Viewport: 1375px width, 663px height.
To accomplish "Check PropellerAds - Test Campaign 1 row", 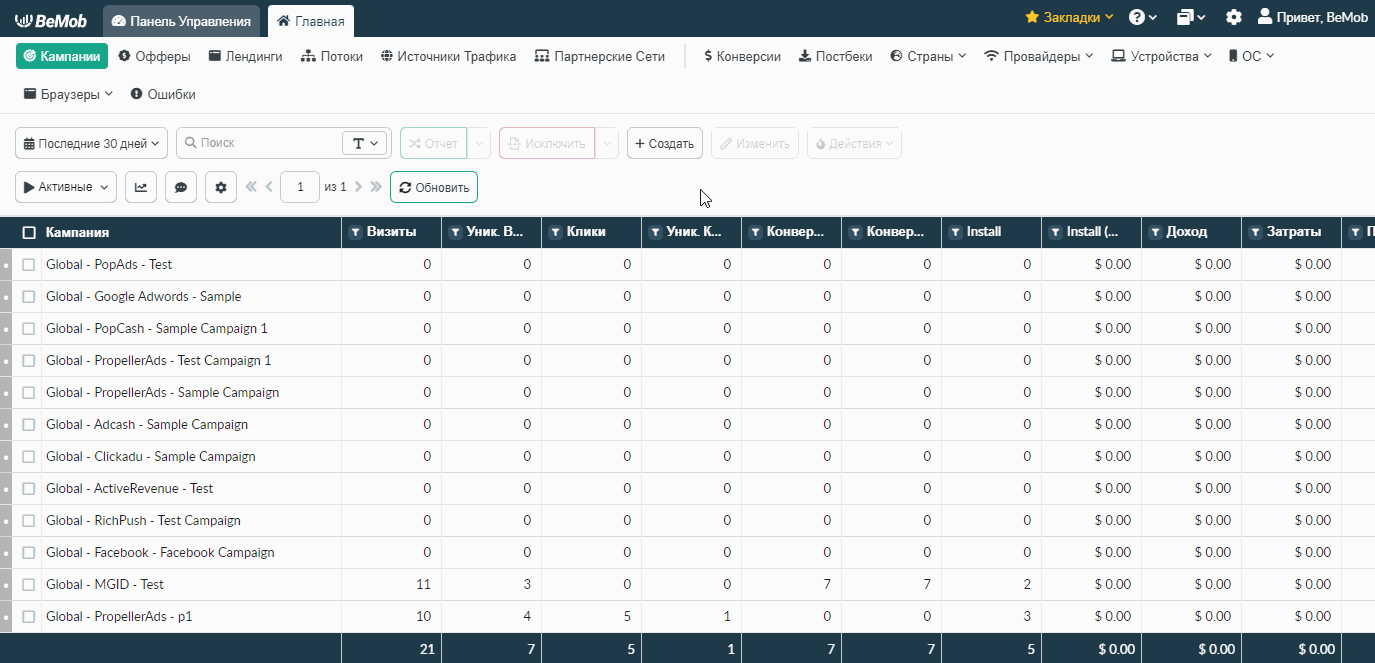I will pos(29,360).
